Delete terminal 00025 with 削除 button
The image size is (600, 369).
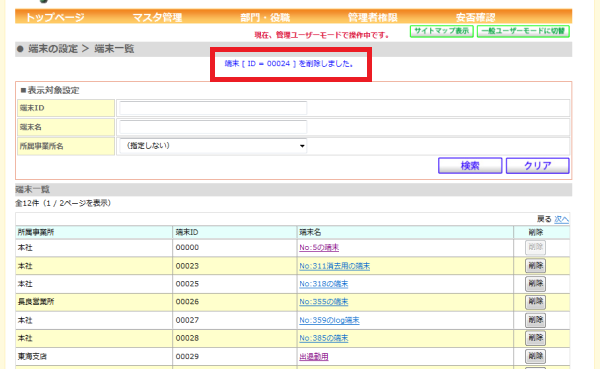535,284
